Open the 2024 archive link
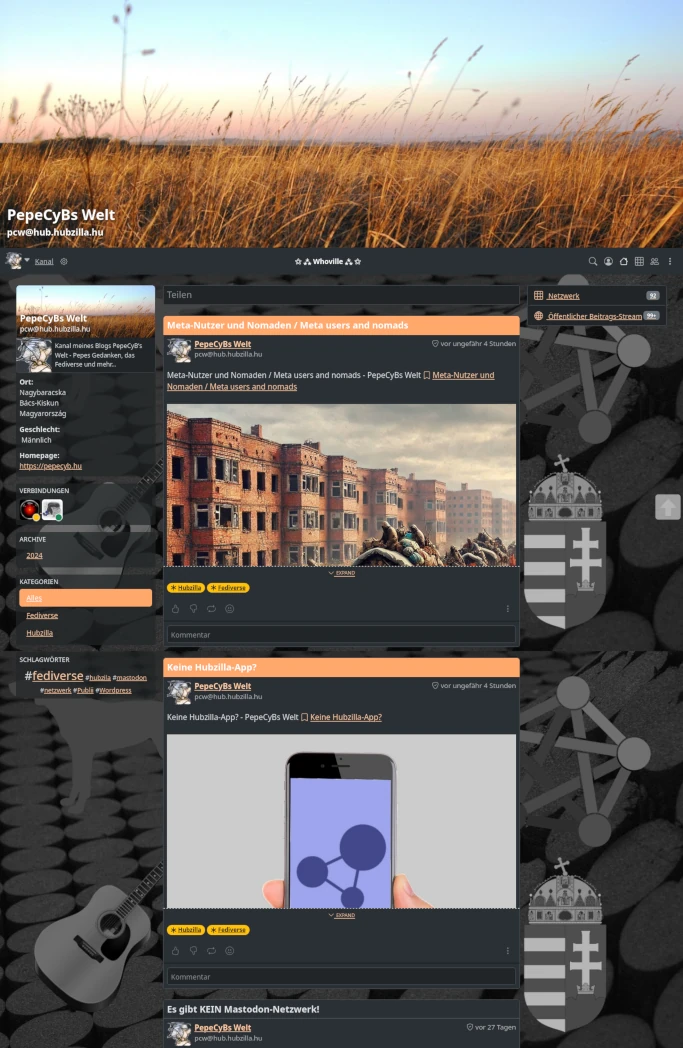The height and width of the screenshot is (1048, 683). point(34,555)
